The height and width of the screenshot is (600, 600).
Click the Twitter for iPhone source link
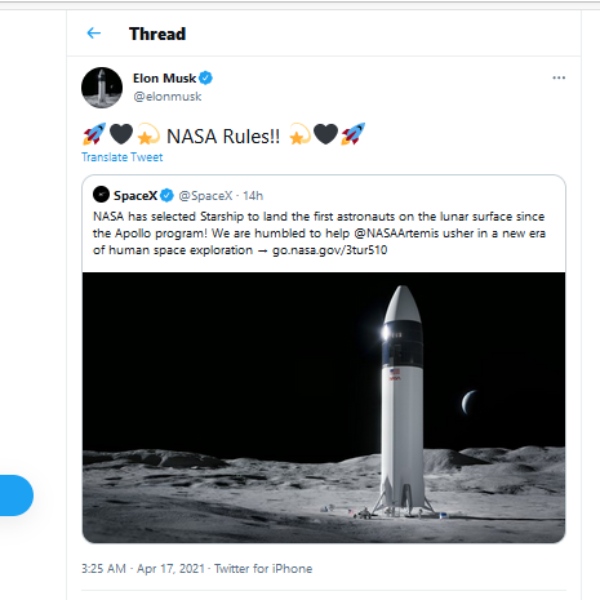pos(264,568)
